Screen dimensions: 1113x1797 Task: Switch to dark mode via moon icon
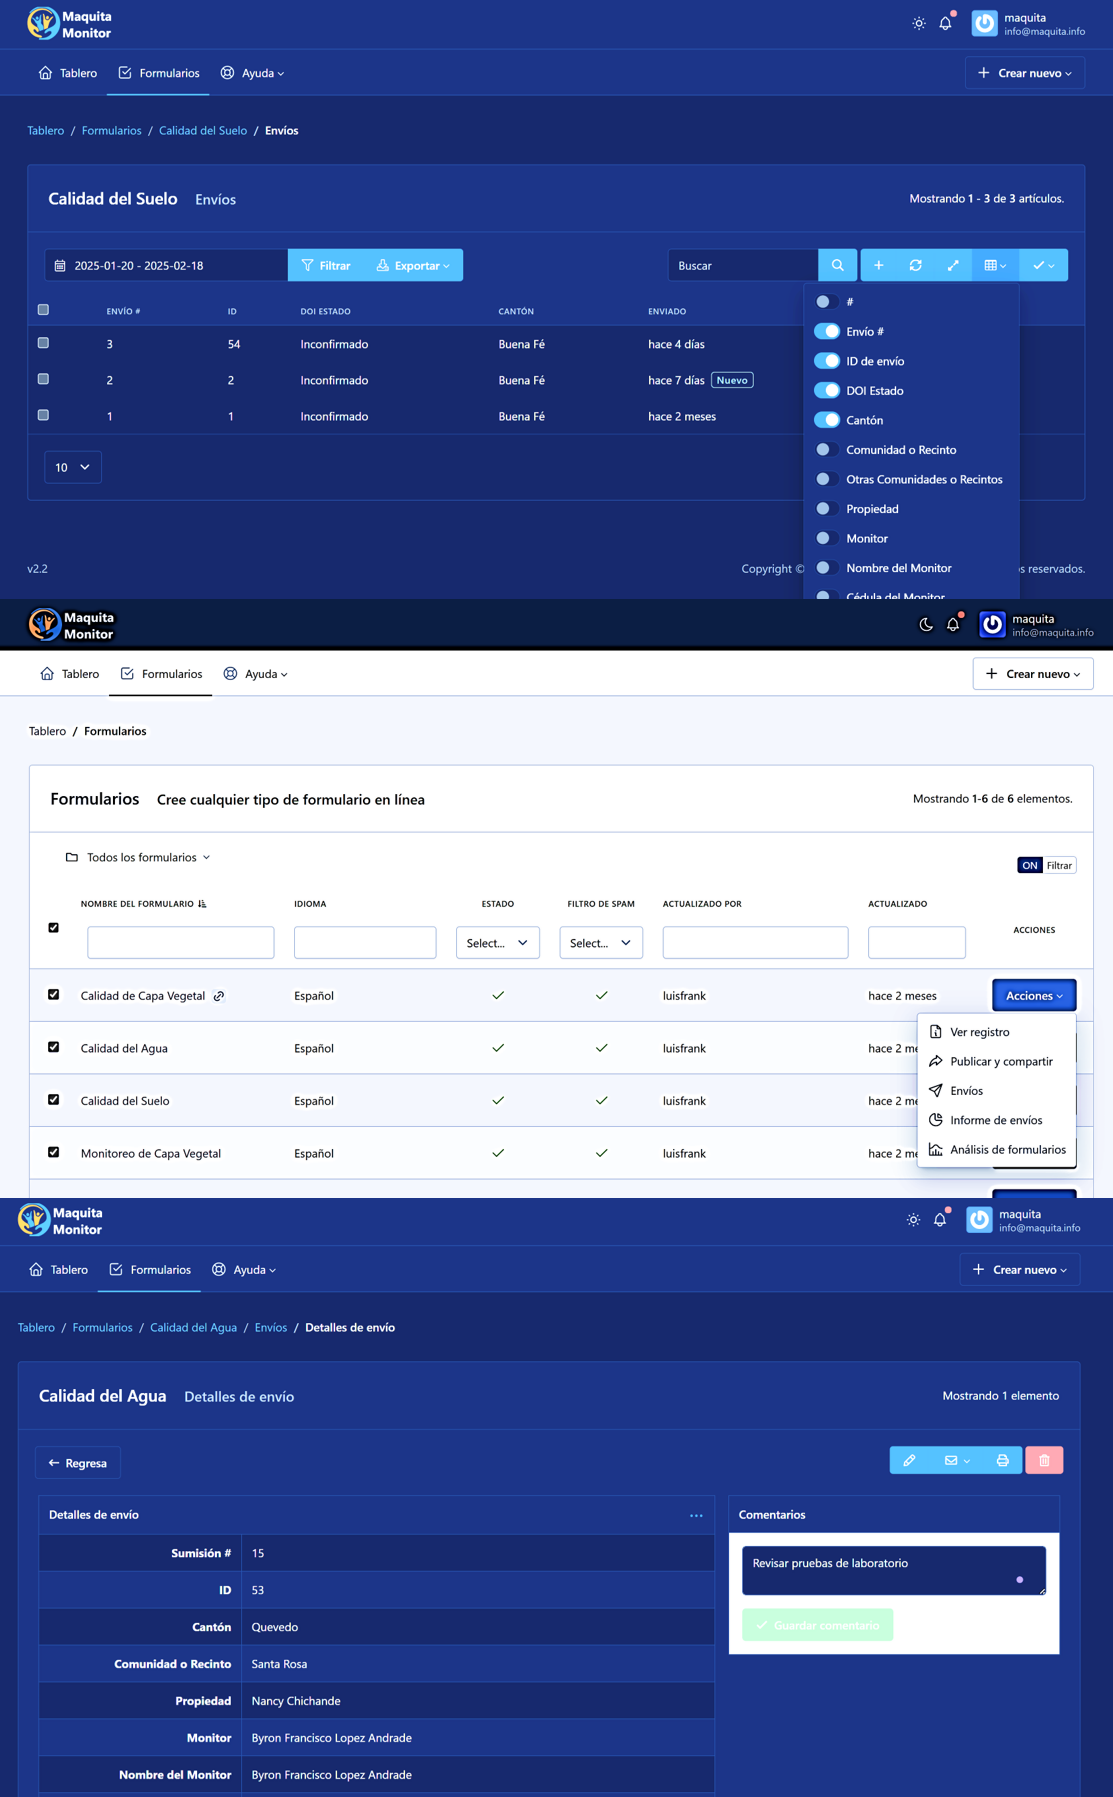[x=926, y=625]
